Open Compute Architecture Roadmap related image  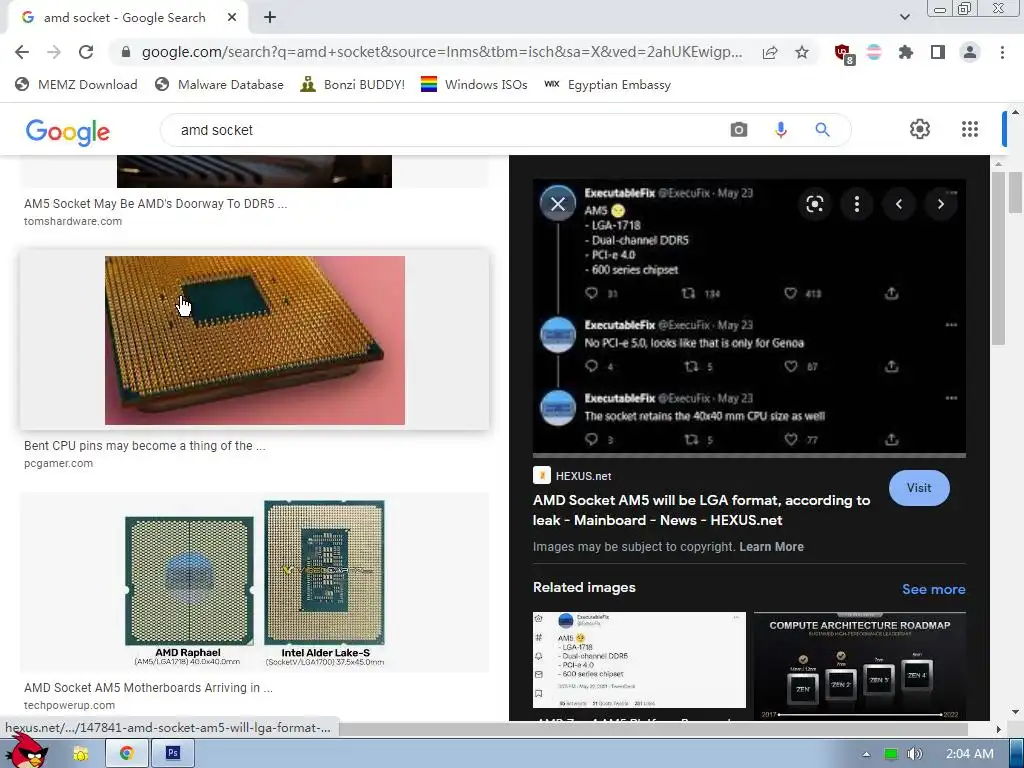click(x=859, y=665)
